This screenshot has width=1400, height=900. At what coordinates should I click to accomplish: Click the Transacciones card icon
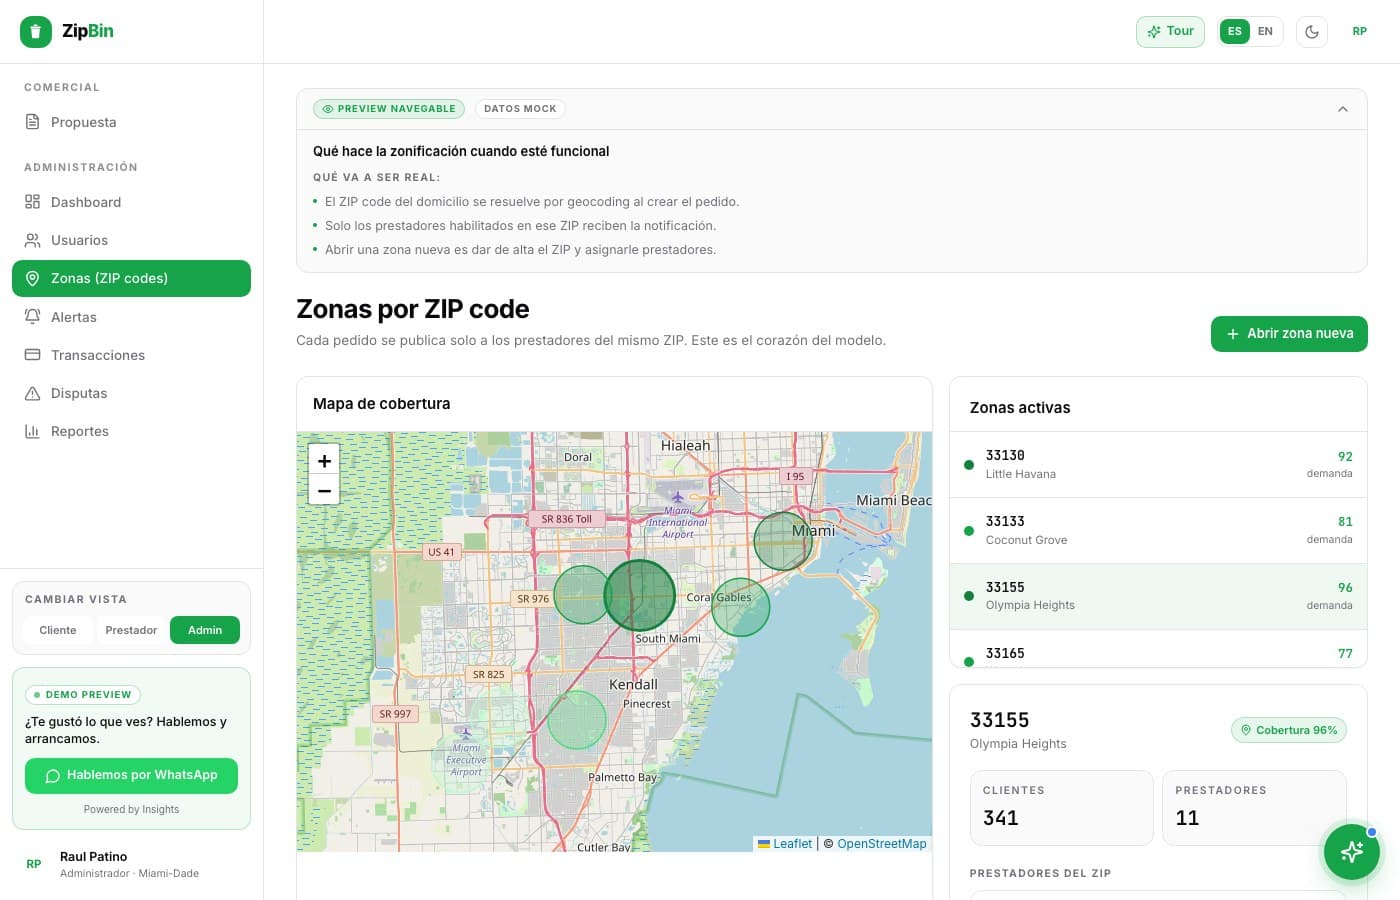click(32, 355)
